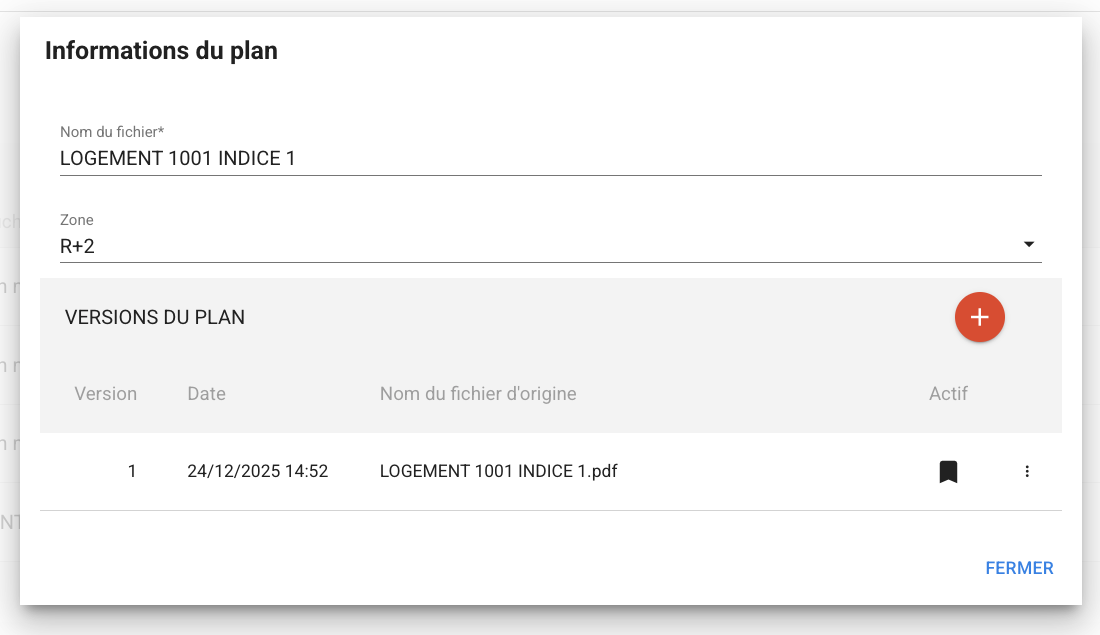Click the VERSIONS DU PLAN heading
The height and width of the screenshot is (635, 1100).
tap(155, 318)
